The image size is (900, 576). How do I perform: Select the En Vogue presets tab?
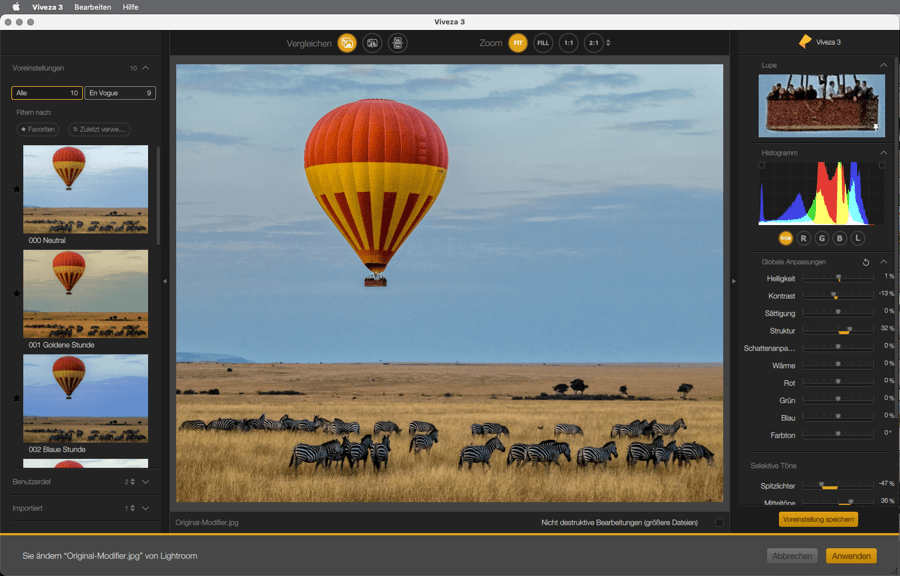(120, 93)
